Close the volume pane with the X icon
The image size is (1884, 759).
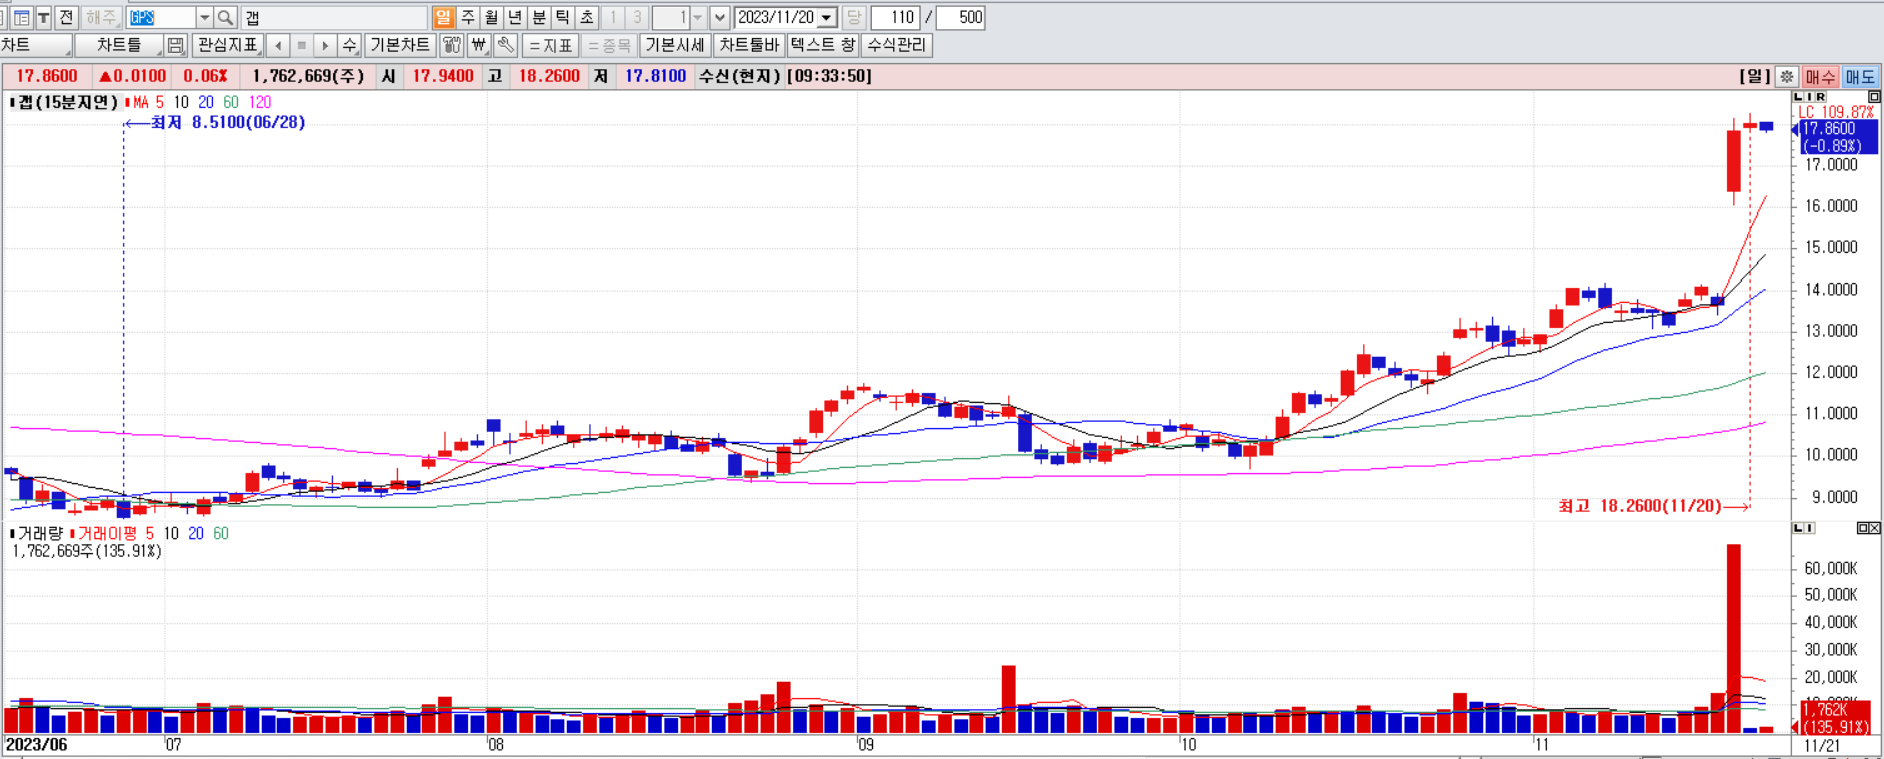1875,528
